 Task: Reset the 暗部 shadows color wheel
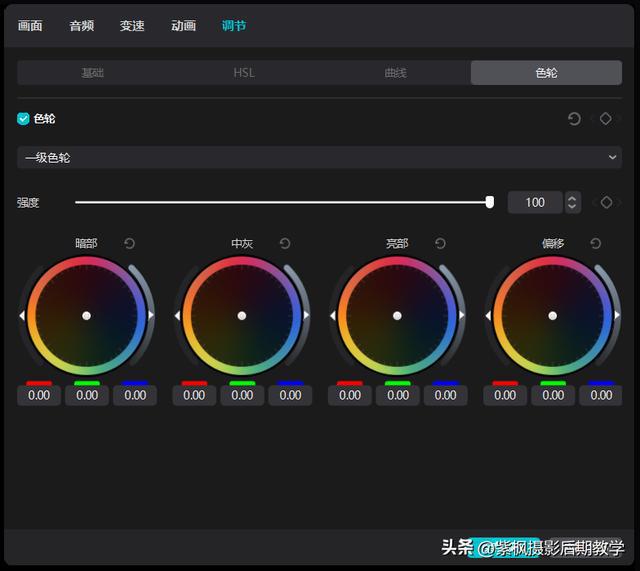tap(130, 244)
